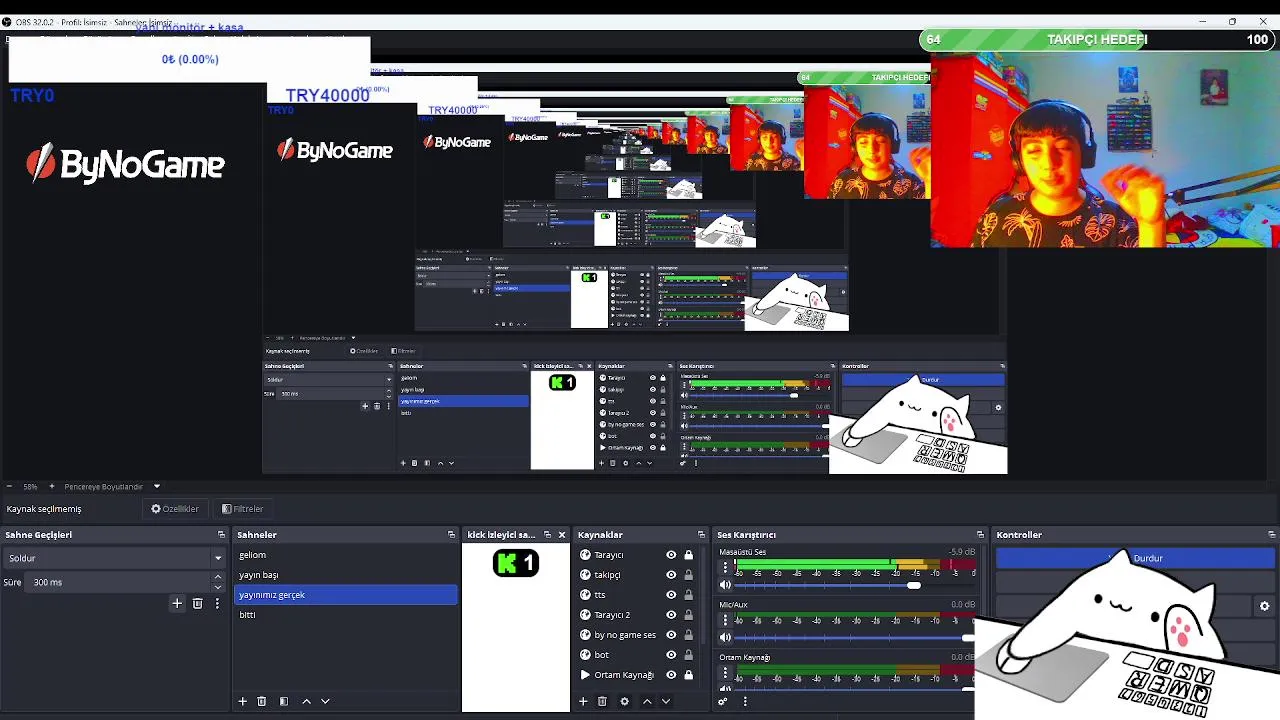Hide the Tarayıcı source
The height and width of the screenshot is (720, 1280).
pyautogui.click(x=671, y=555)
